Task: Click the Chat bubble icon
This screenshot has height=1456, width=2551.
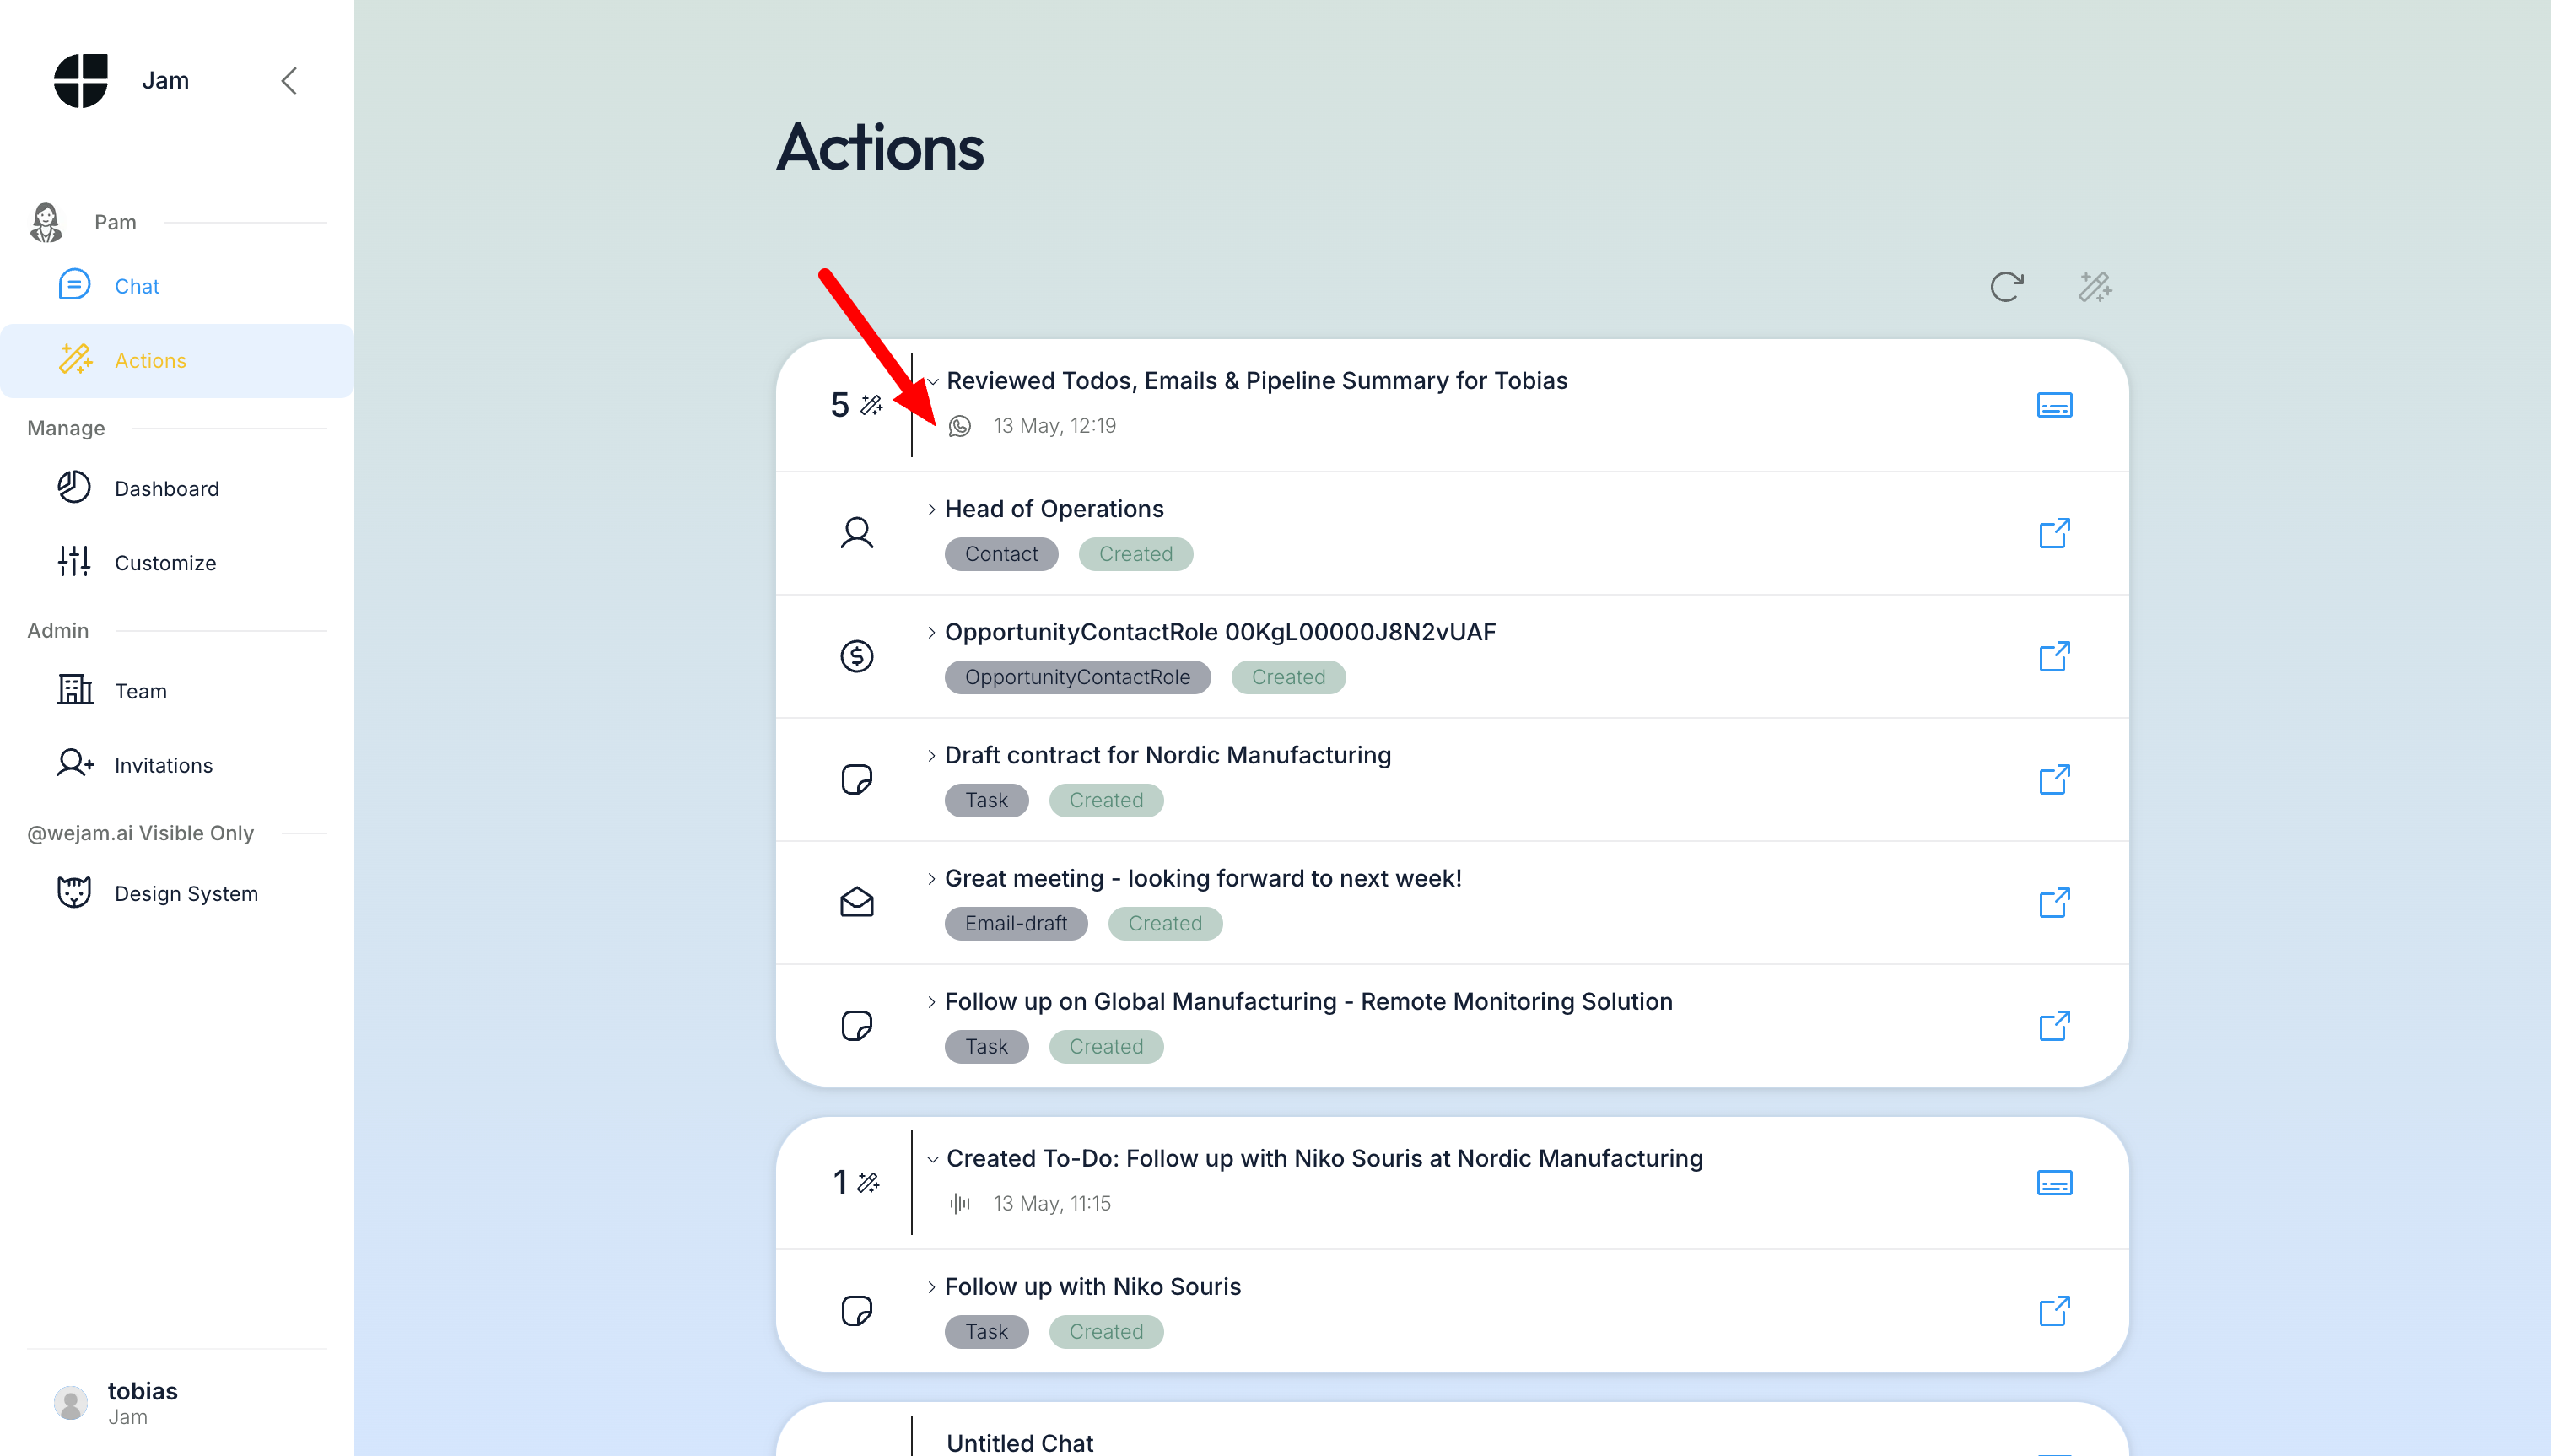Action: [x=74, y=285]
